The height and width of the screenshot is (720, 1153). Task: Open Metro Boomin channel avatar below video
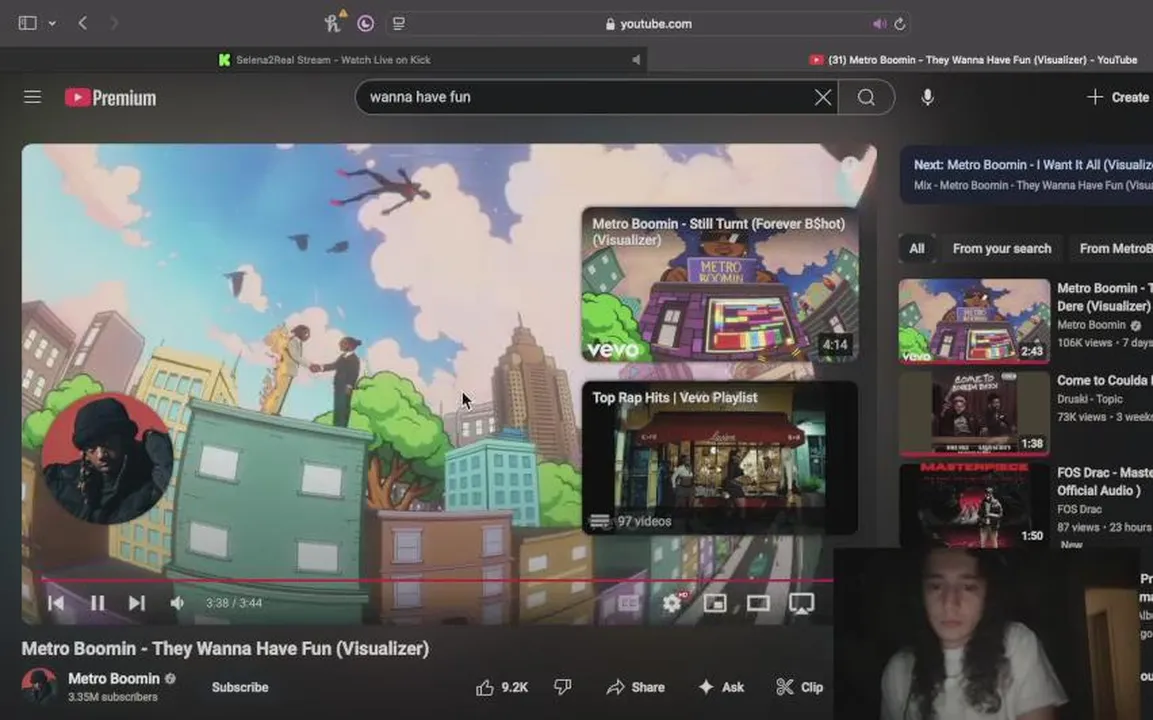(x=39, y=686)
